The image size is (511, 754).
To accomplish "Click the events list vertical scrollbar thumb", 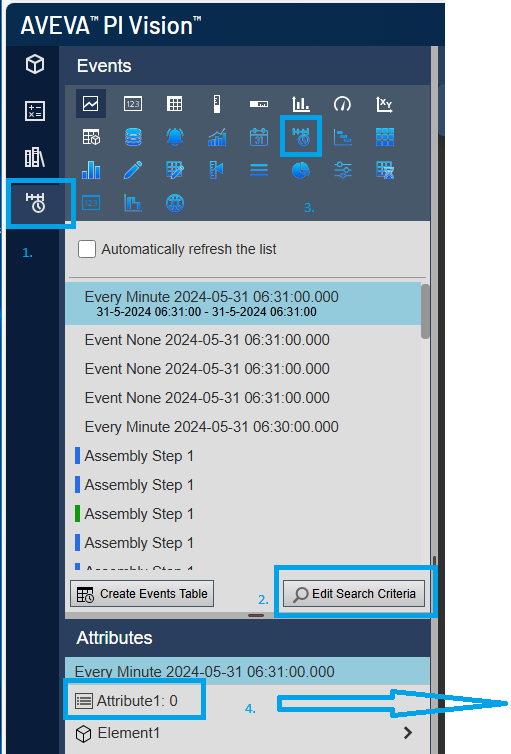I will (x=425, y=312).
